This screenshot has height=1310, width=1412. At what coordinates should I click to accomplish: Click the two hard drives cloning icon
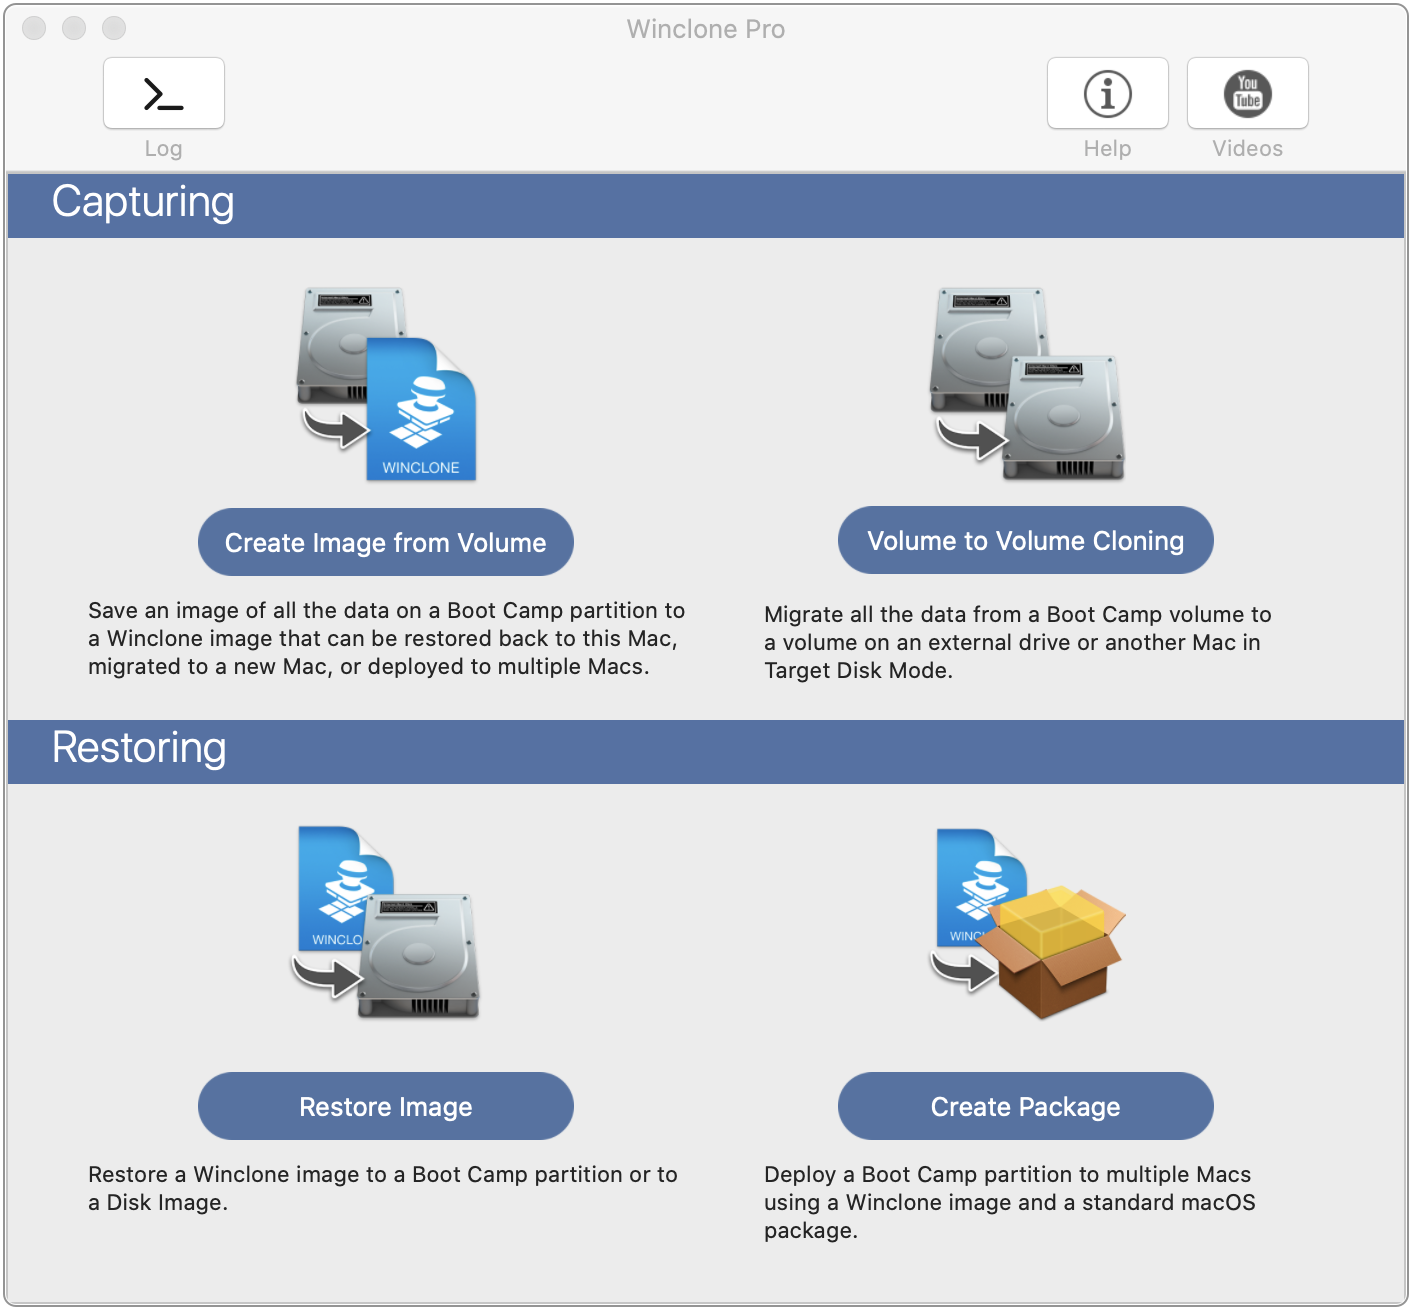pos(1027,384)
